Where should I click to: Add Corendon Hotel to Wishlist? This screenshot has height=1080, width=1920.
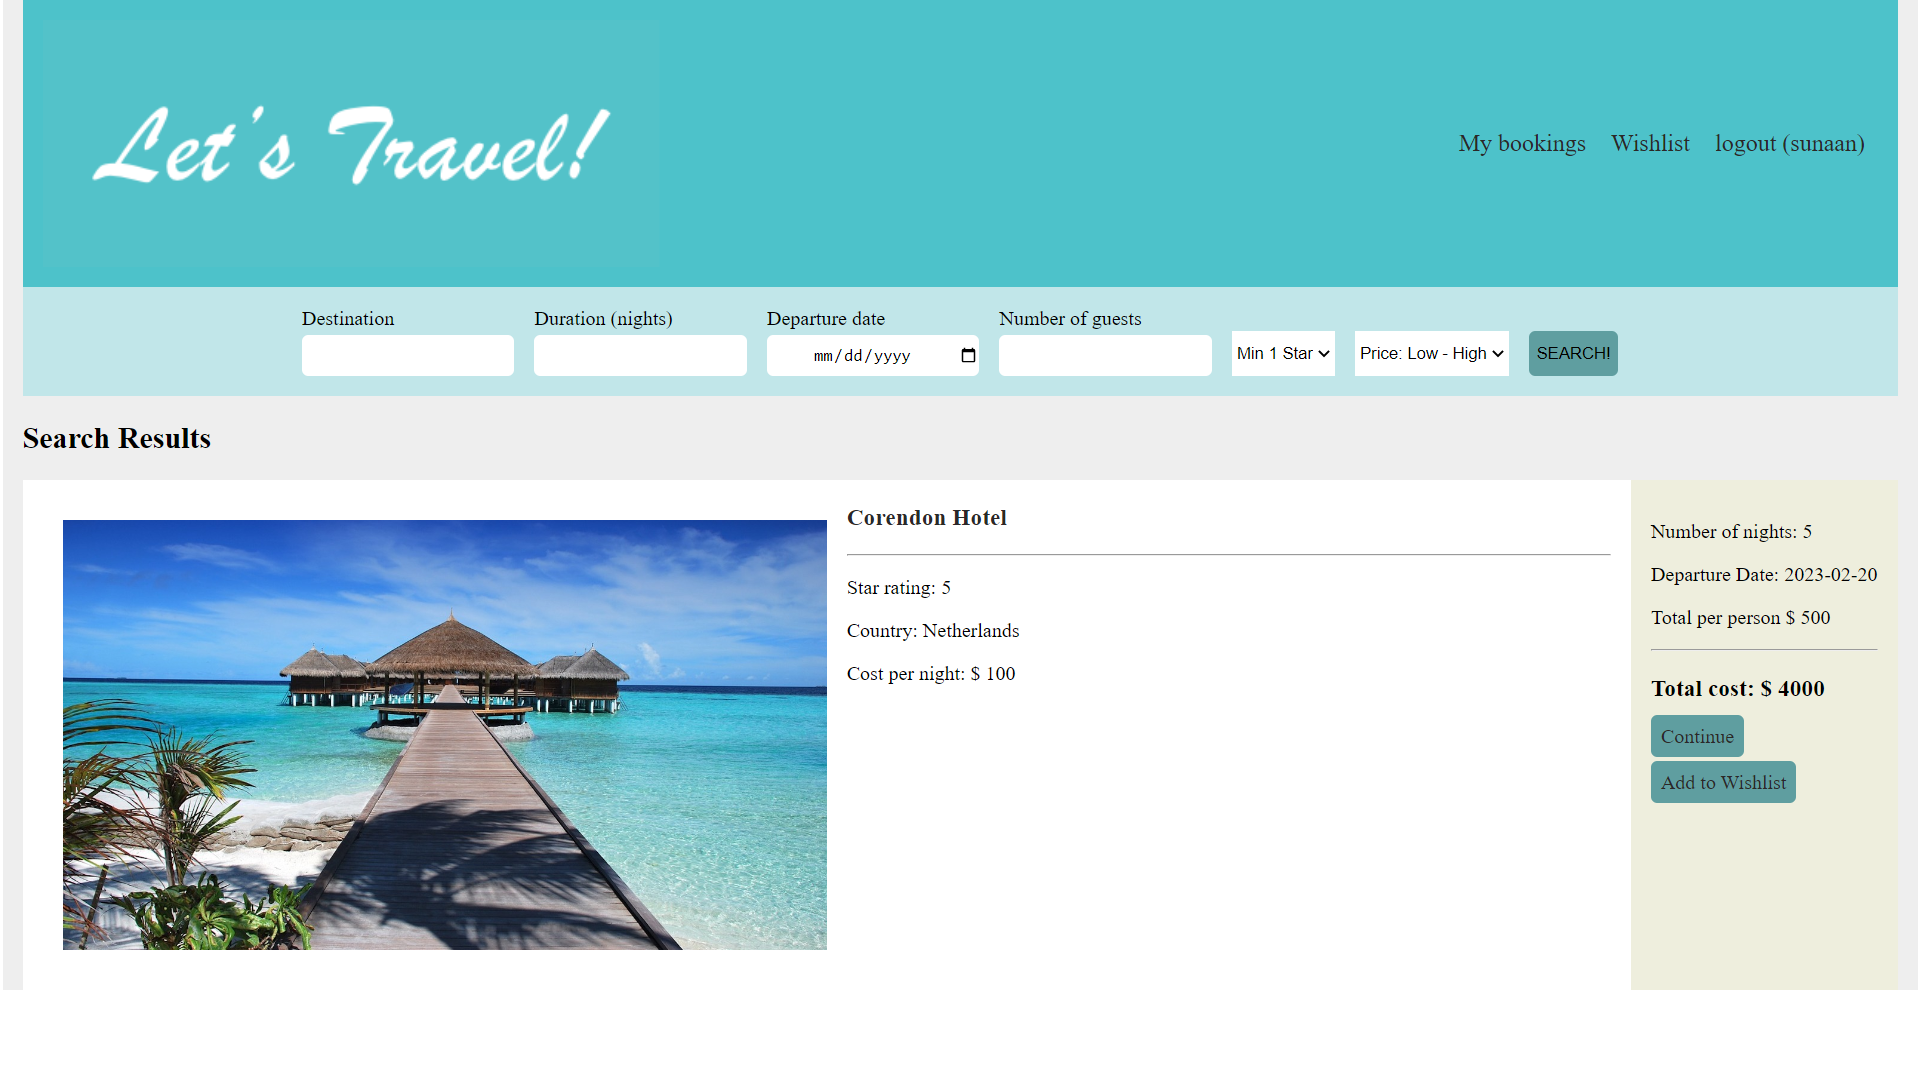(x=1722, y=781)
